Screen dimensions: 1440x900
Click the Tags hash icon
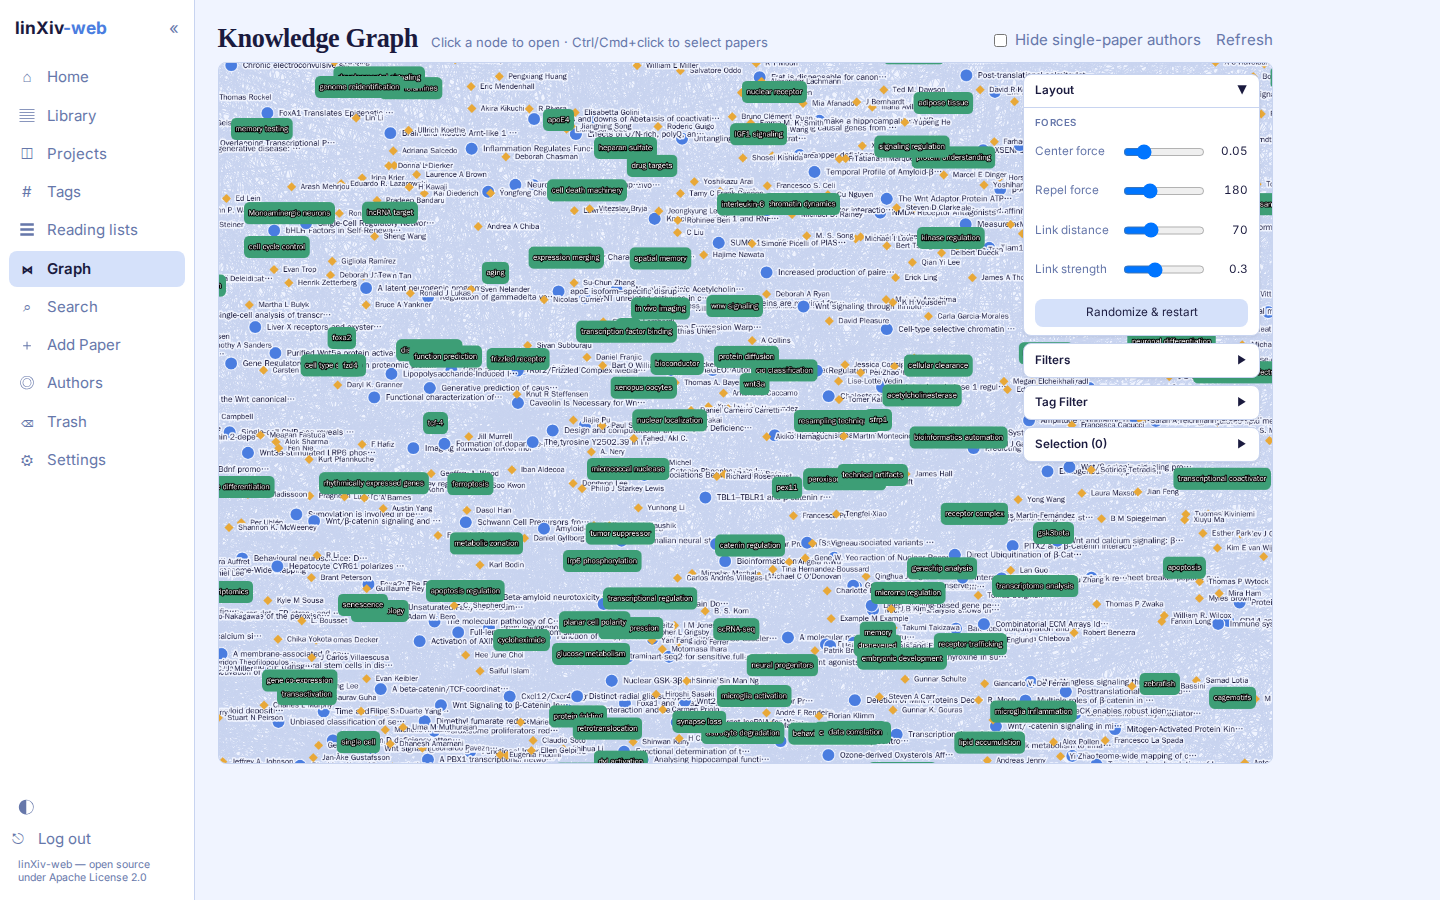point(27,192)
